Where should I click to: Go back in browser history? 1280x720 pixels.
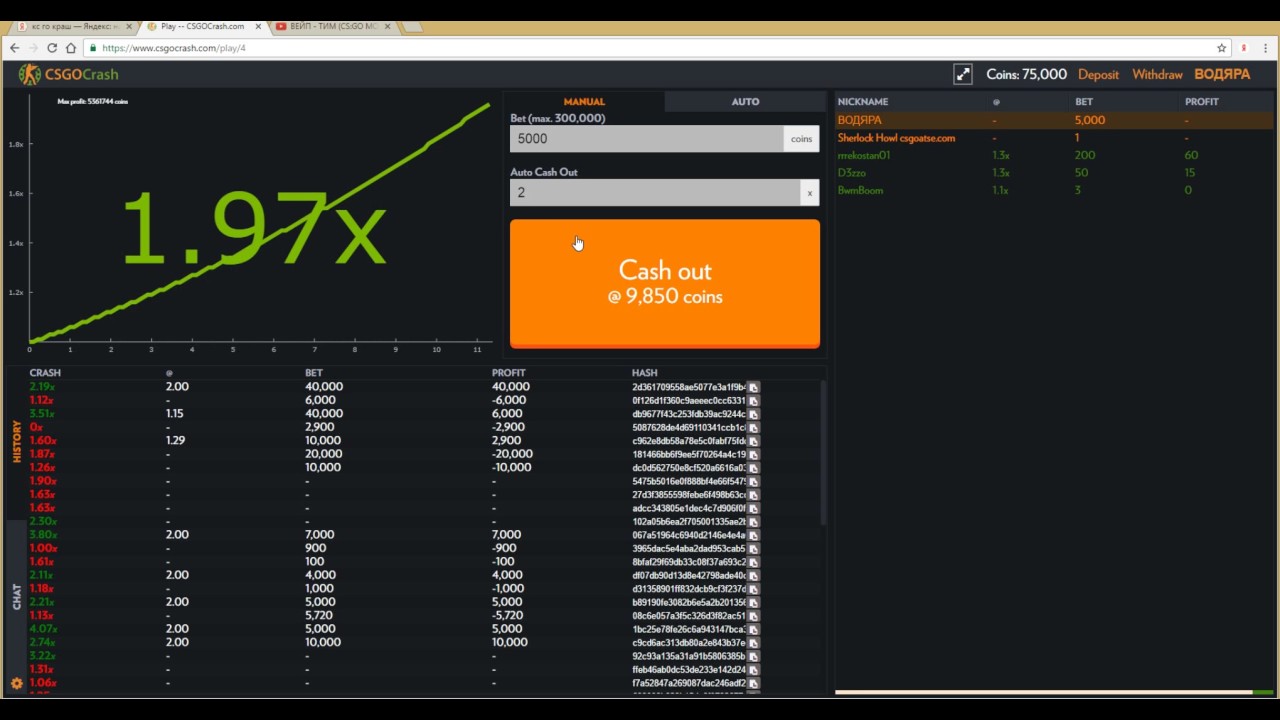coord(14,47)
